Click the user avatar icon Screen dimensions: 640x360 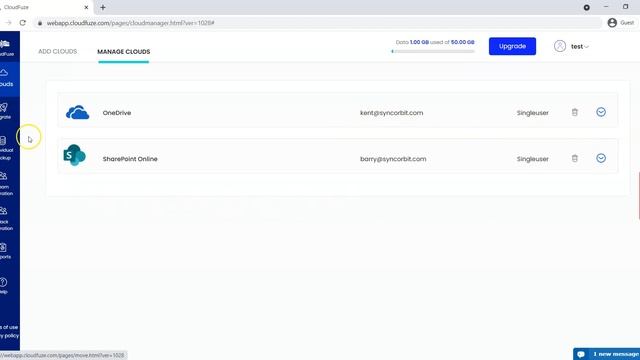(x=560, y=46)
